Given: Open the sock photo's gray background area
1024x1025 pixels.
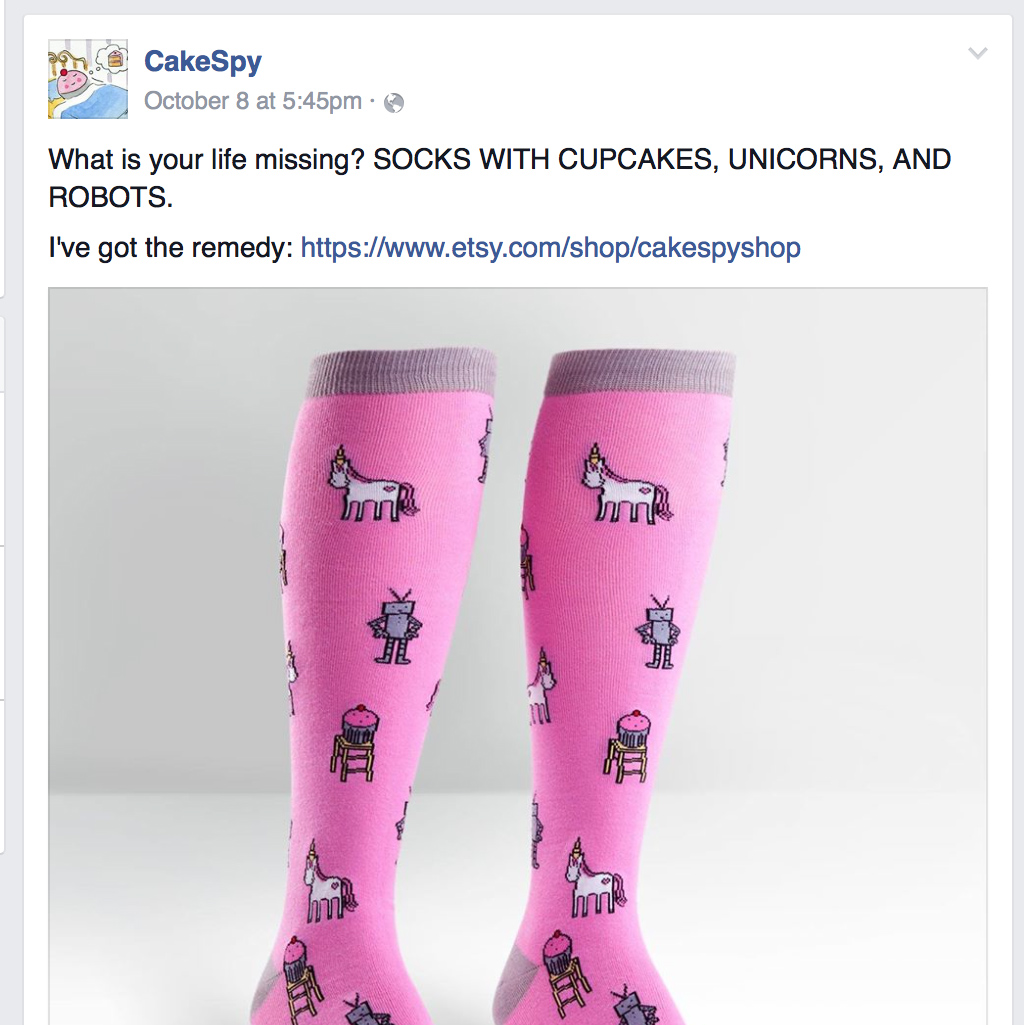Looking at the screenshot, I should [x=850, y=588].
